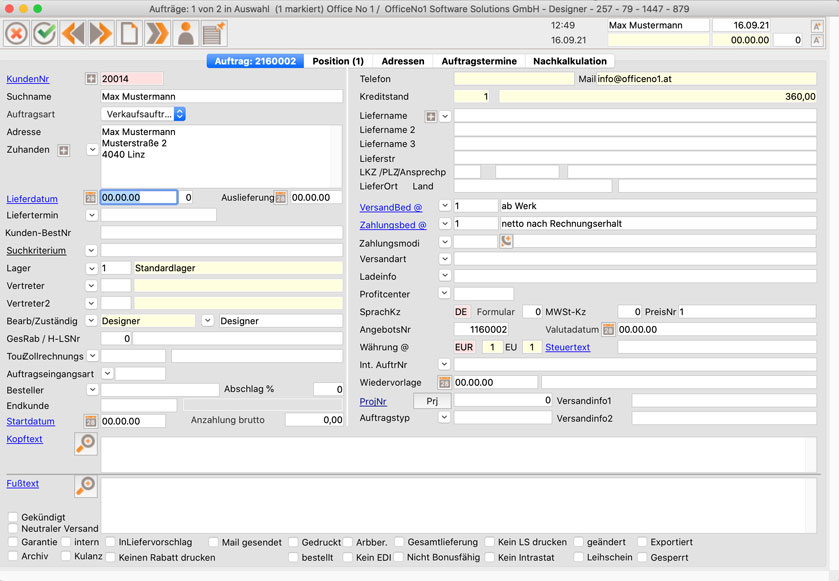Click the Zahlungsmodi small orange icon

click(506, 241)
